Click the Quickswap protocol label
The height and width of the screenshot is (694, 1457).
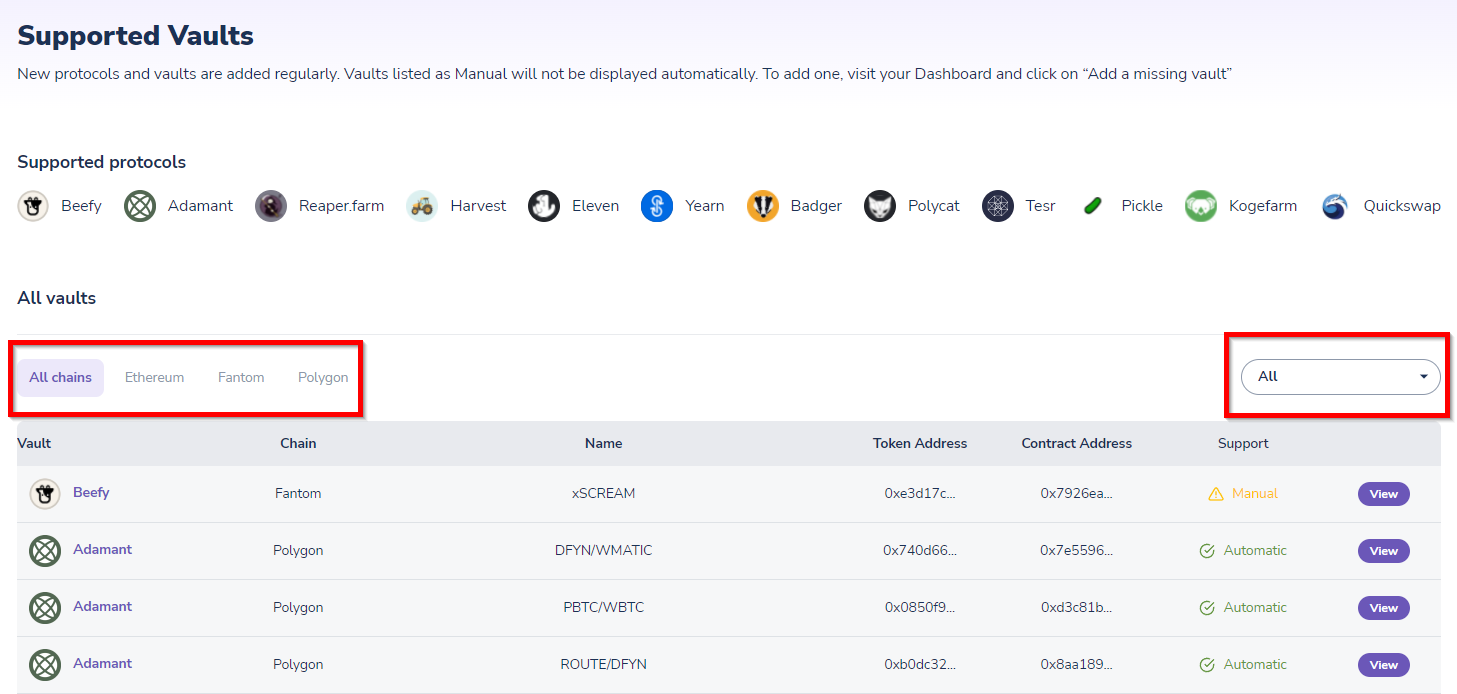[x=1402, y=206]
